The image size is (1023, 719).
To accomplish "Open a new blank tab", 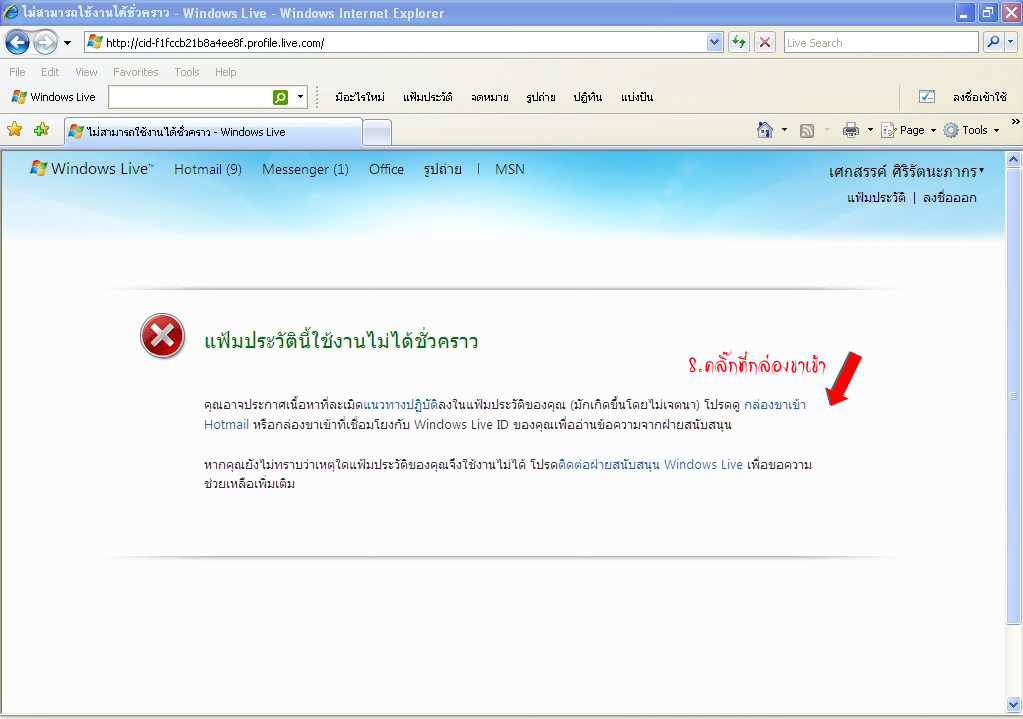I will tap(377, 133).
